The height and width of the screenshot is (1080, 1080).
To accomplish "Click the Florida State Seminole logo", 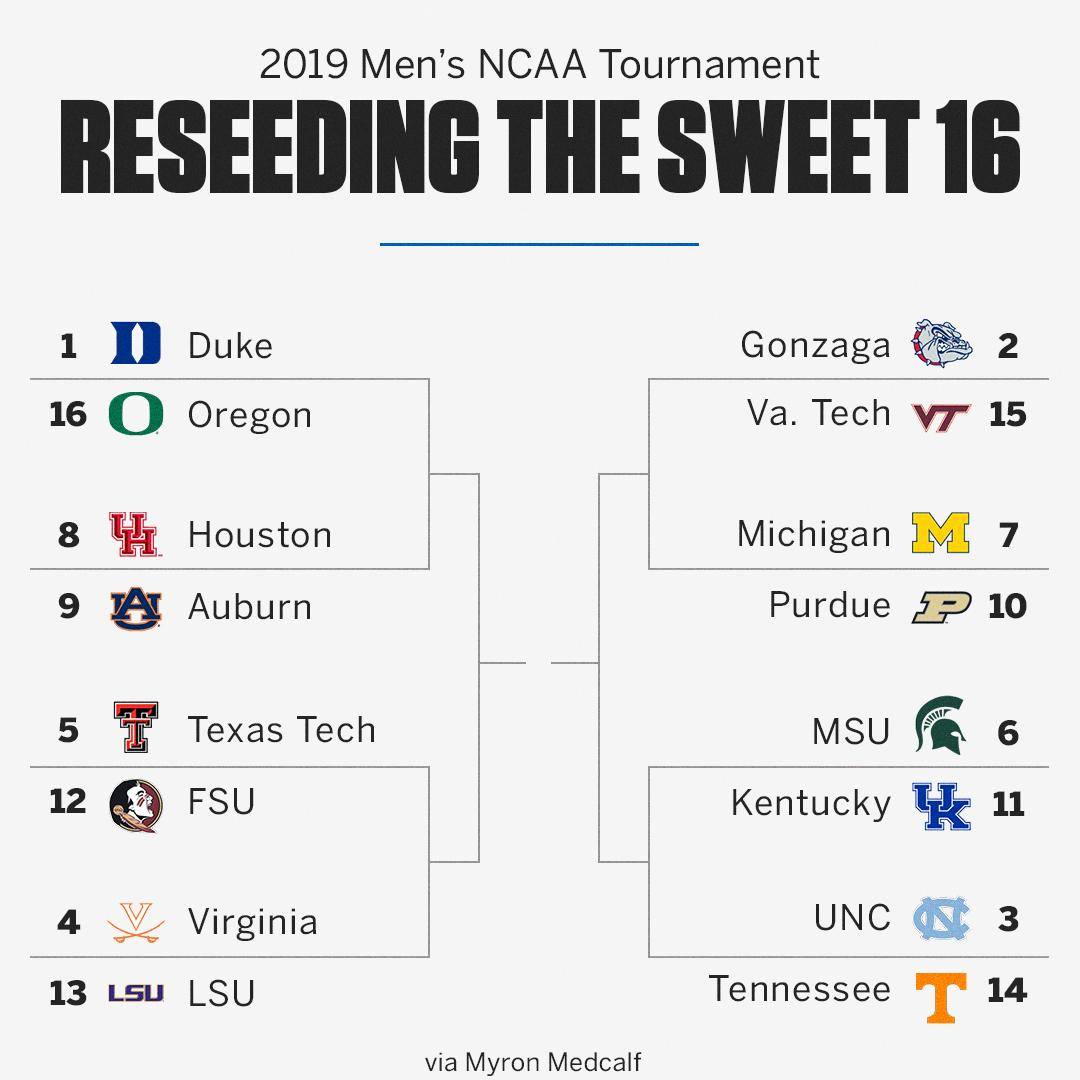I will pyautogui.click(x=136, y=806).
